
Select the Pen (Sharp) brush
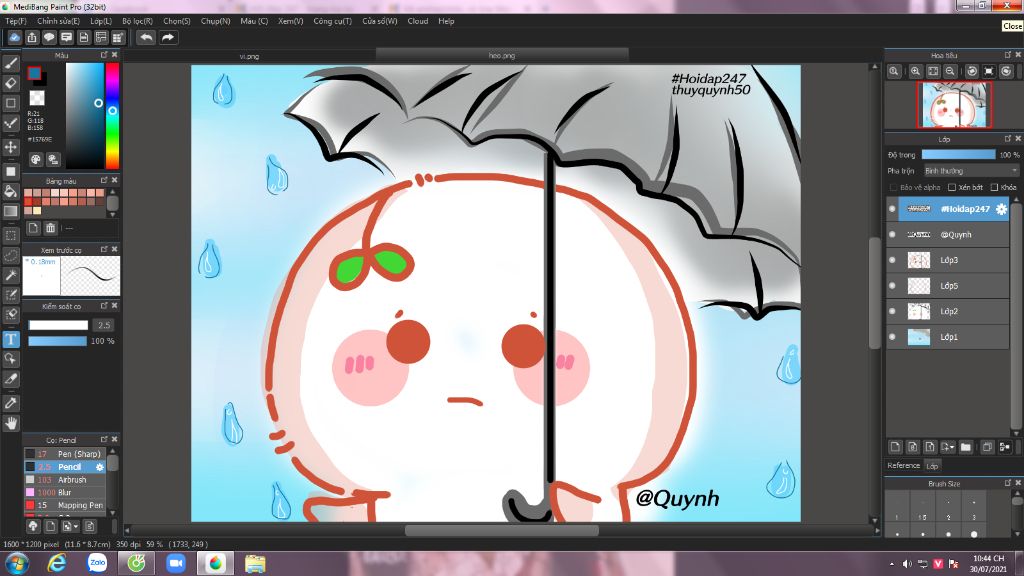point(65,454)
